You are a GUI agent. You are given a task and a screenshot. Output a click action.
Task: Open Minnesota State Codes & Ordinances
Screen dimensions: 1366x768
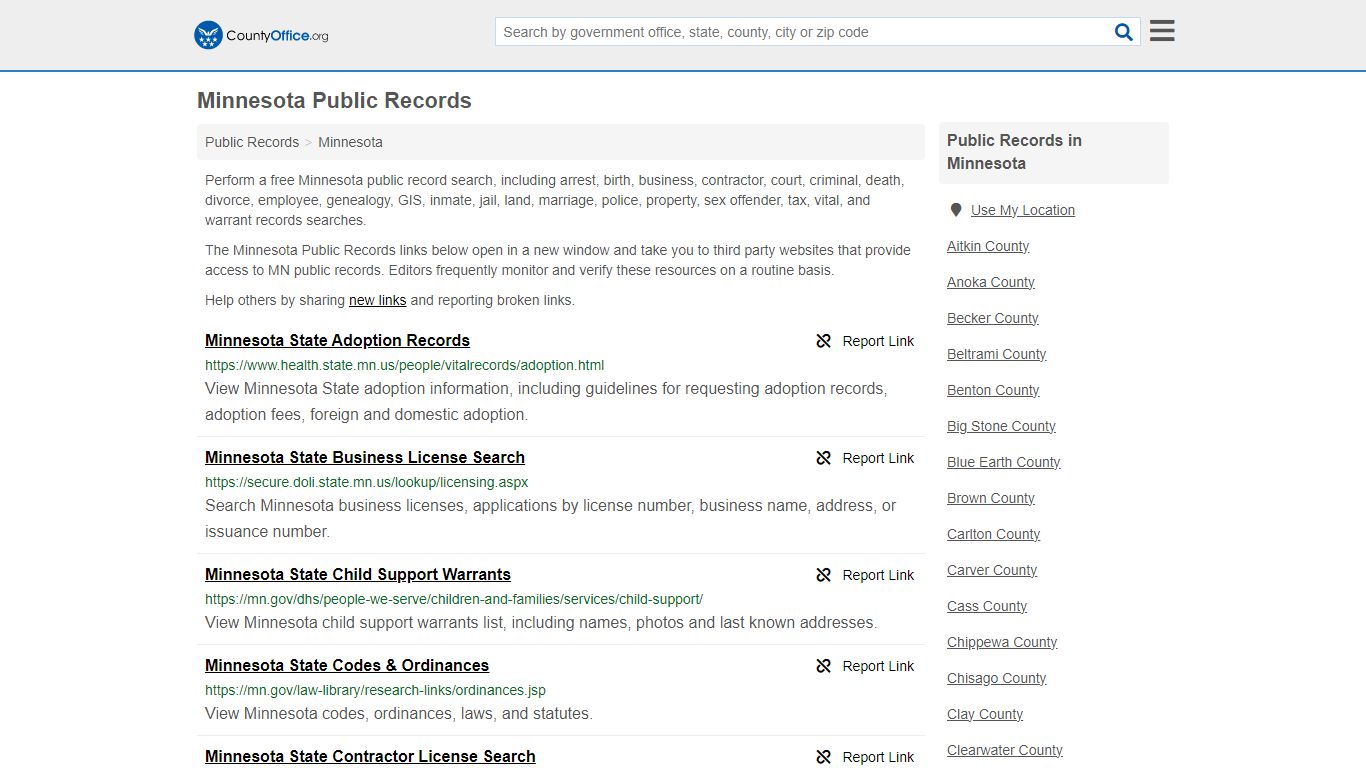347,665
